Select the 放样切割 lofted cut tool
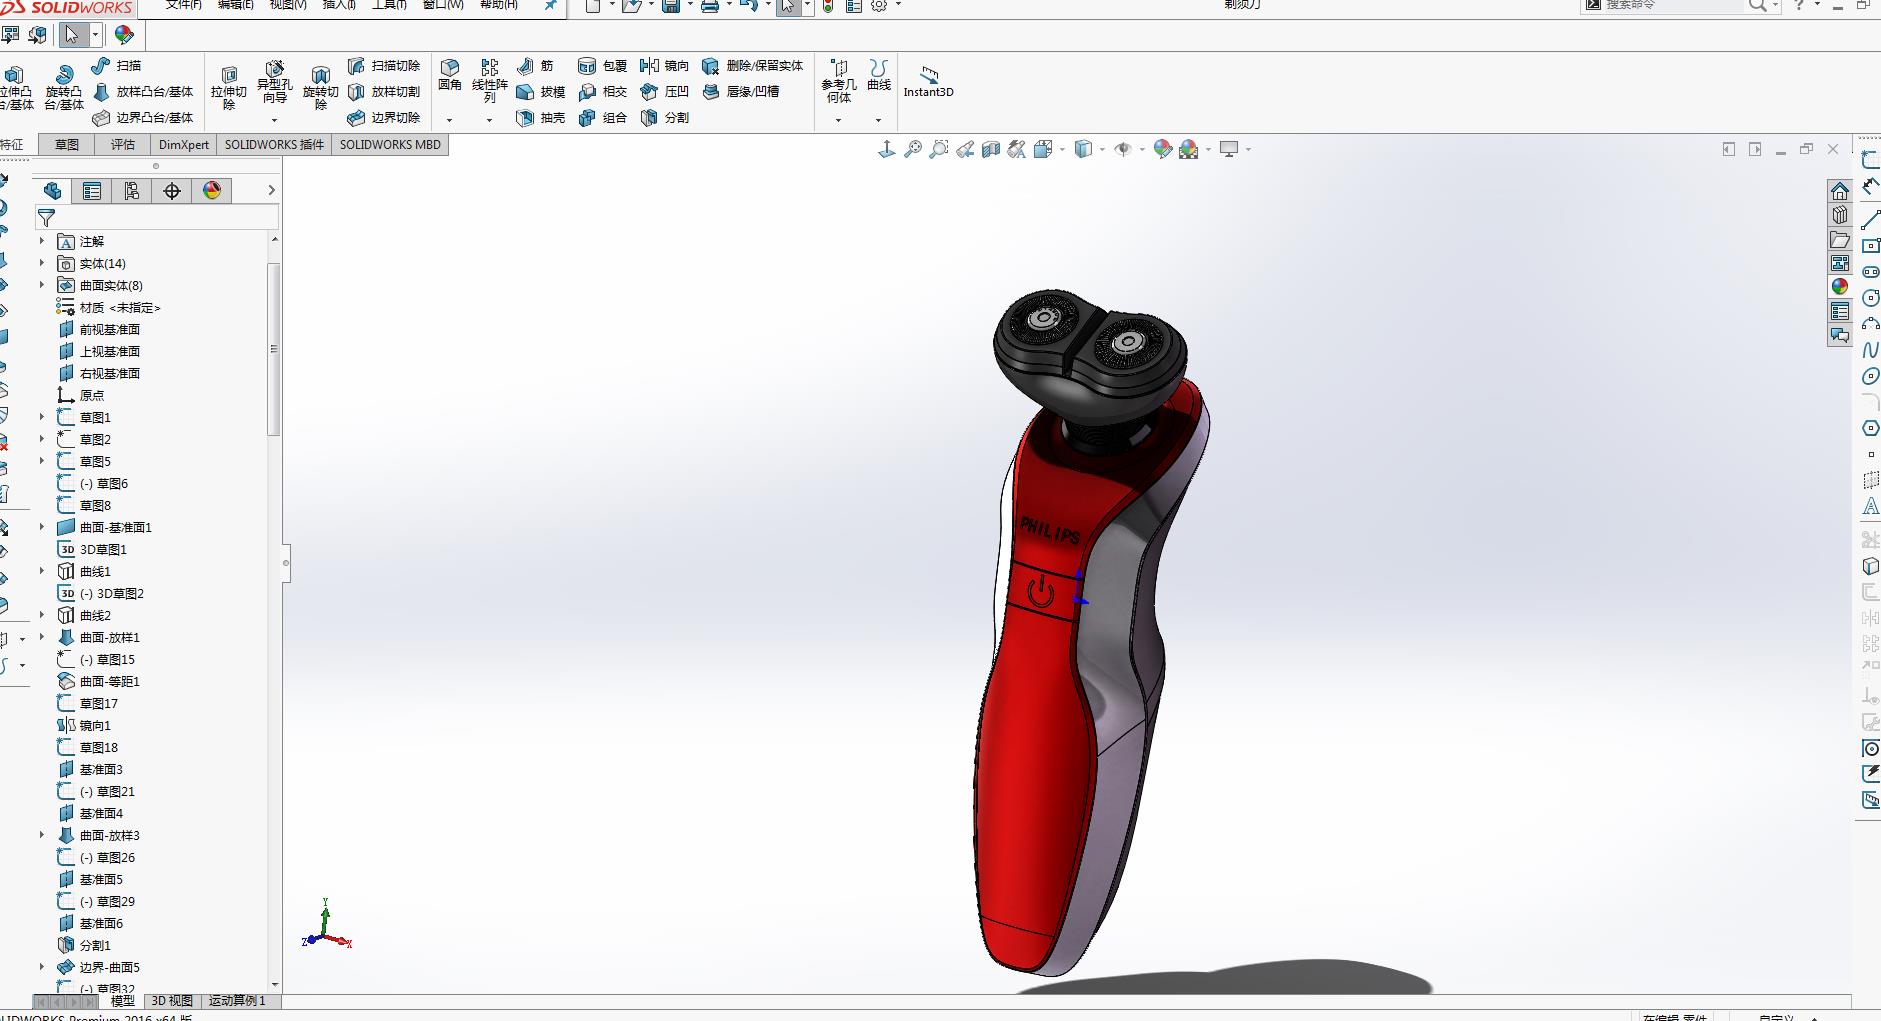The image size is (1881, 1021). [384, 92]
